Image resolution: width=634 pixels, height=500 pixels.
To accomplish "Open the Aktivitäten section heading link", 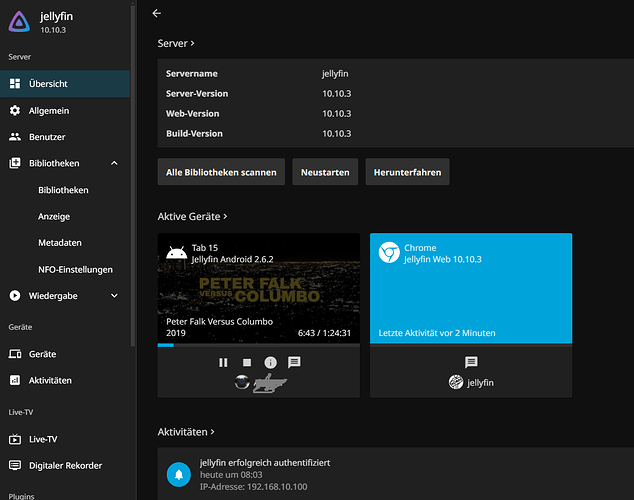I will coord(186,432).
